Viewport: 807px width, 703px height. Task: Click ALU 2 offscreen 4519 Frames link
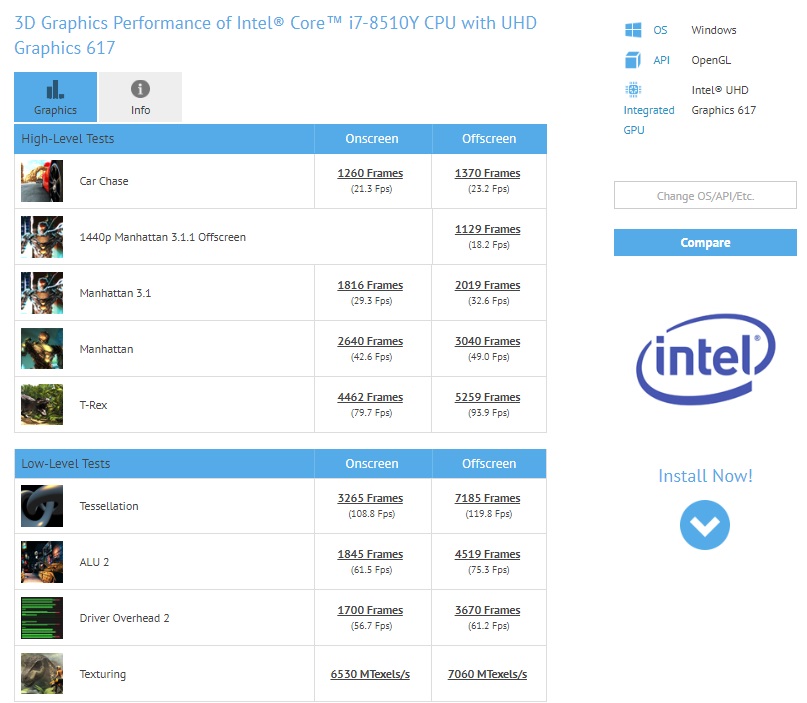tap(487, 554)
